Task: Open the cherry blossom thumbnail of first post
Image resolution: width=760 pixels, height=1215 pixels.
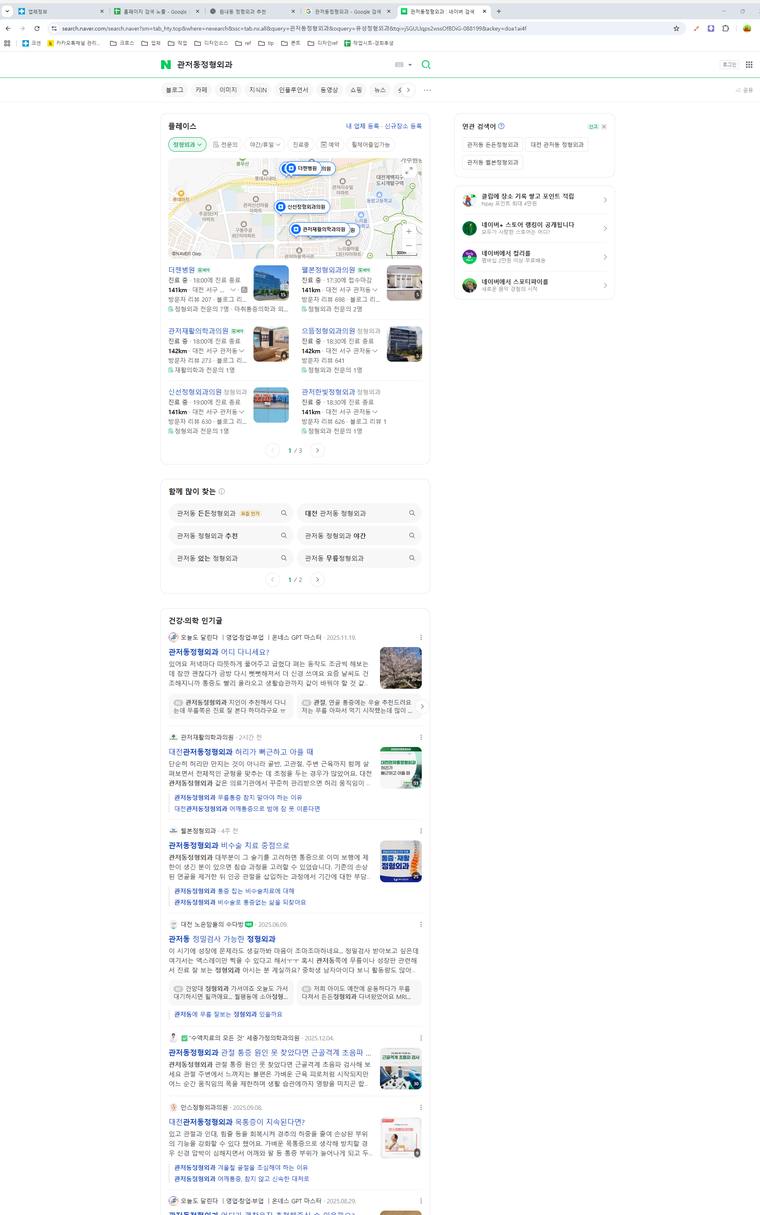Action: pyautogui.click(x=401, y=668)
